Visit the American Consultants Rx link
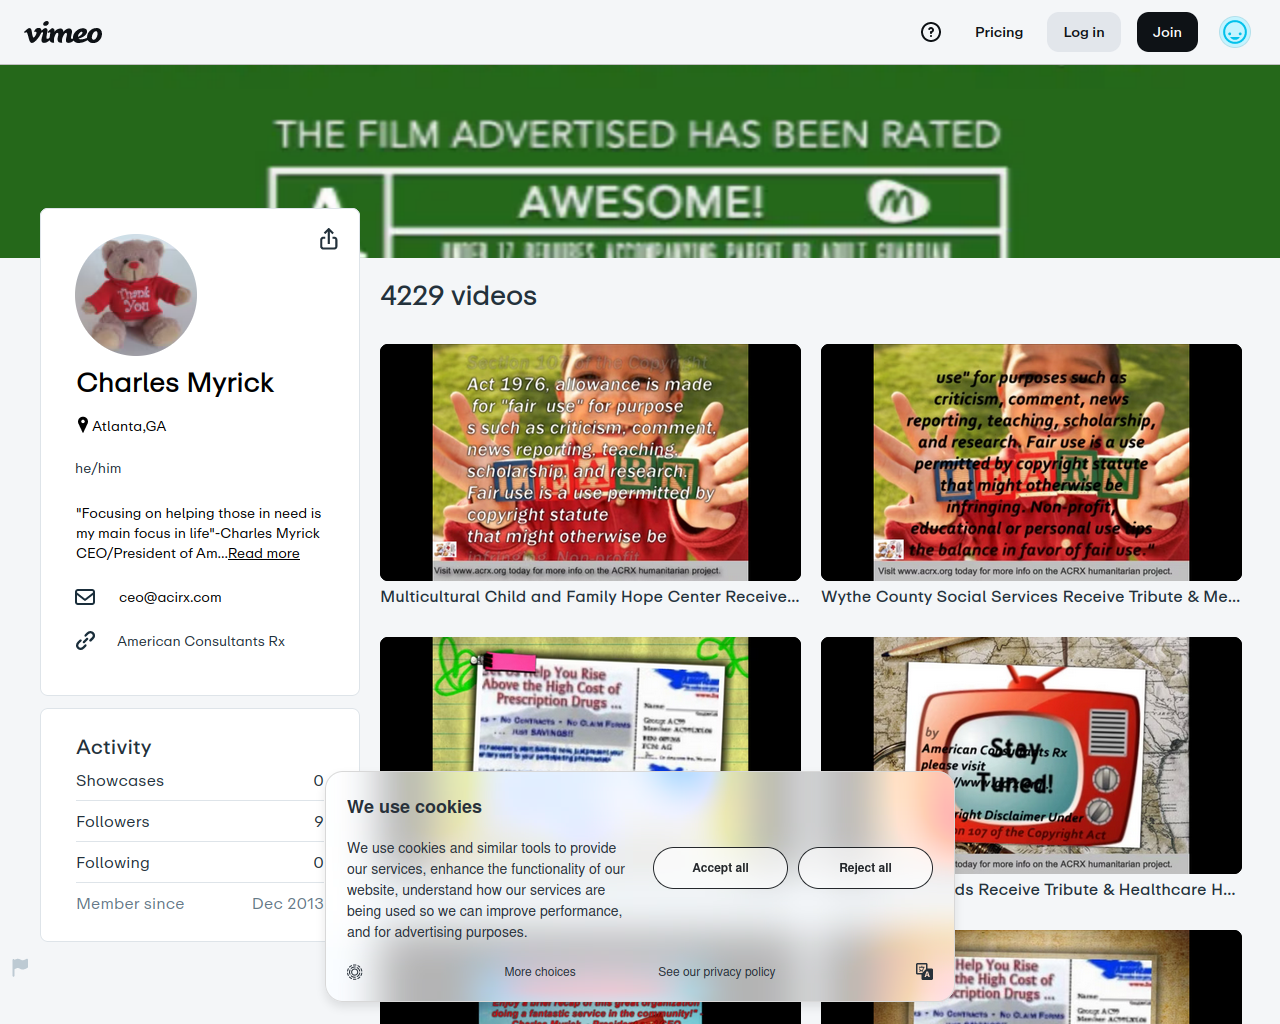Image resolution: width=1280 pixels, height=1024 pixels. (x=201, y=641)
